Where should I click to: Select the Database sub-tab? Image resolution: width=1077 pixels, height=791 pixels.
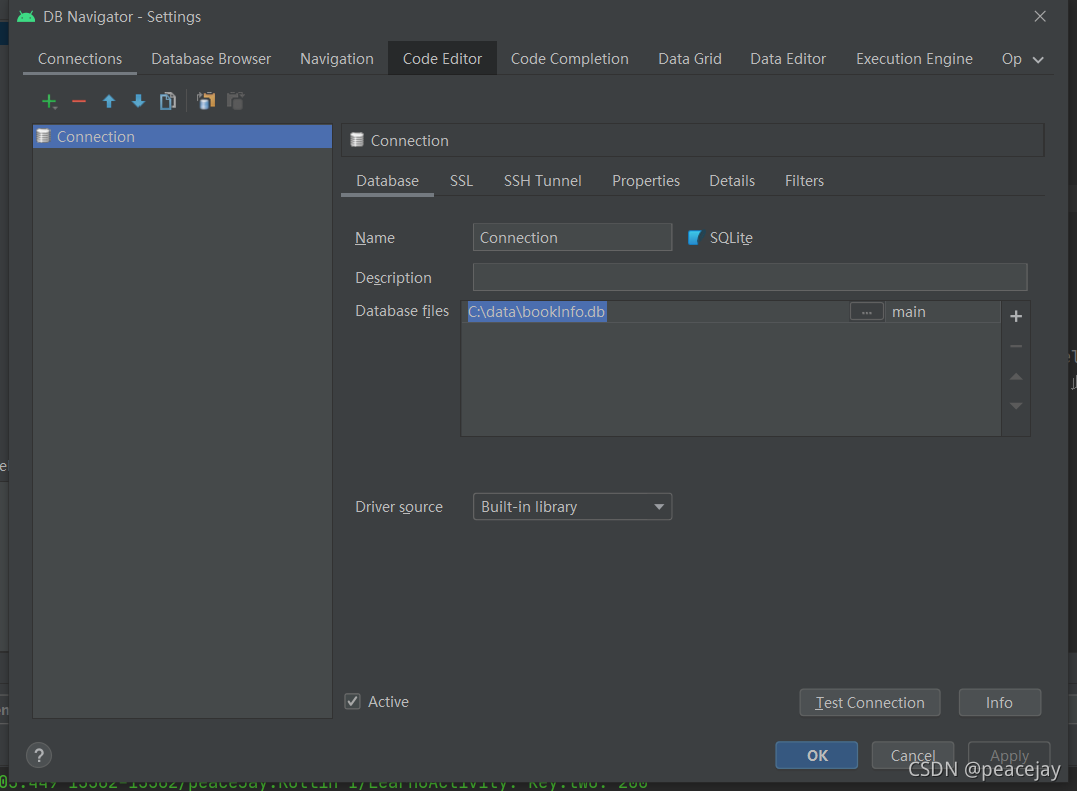coord(387,181)
